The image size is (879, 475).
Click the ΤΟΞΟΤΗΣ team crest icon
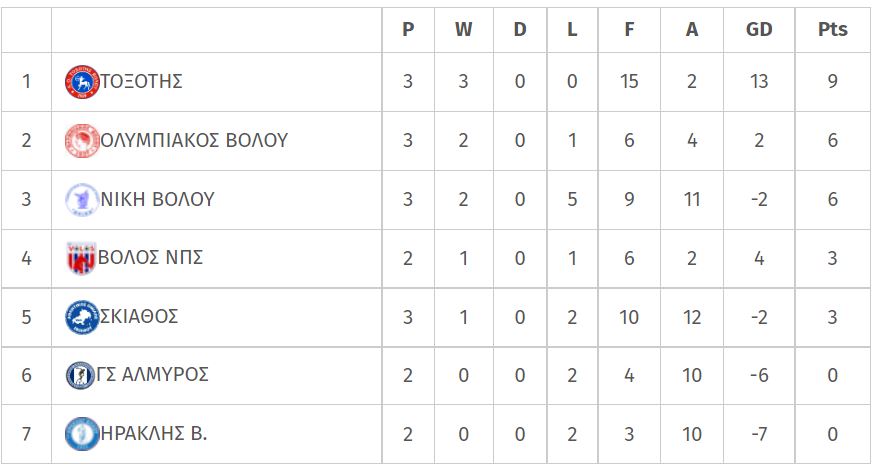tap(82, 82)
